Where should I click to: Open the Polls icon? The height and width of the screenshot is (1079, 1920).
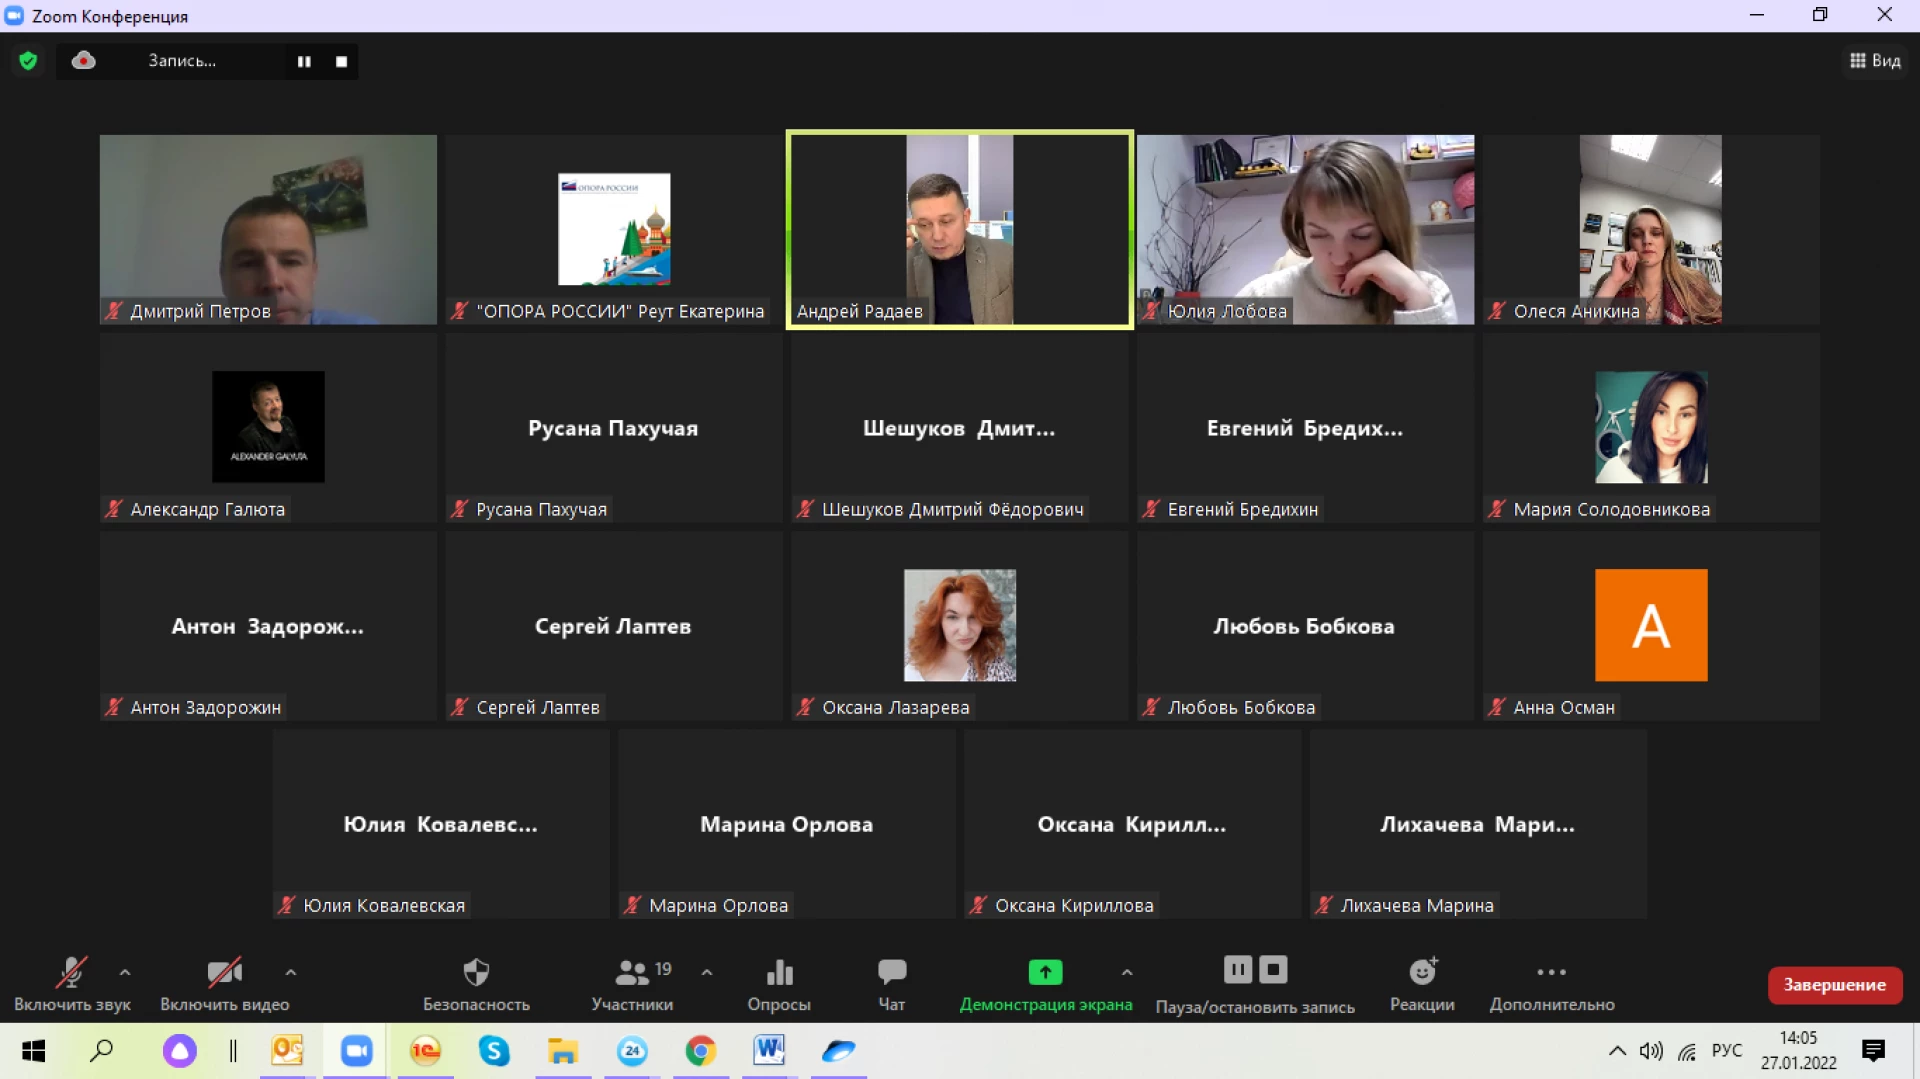click(779, 973)
